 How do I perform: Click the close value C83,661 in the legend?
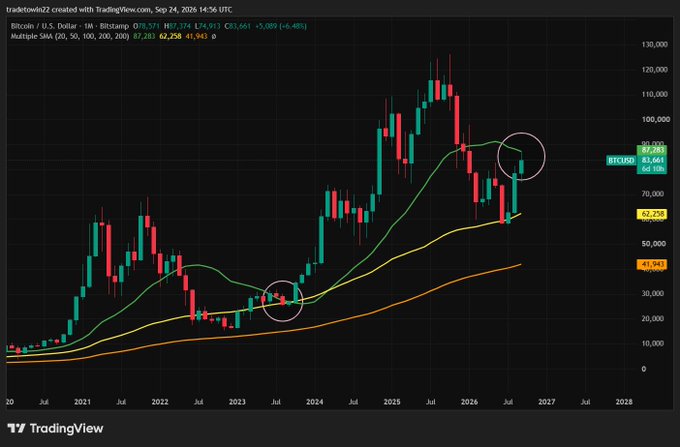(x=238, y=26)
